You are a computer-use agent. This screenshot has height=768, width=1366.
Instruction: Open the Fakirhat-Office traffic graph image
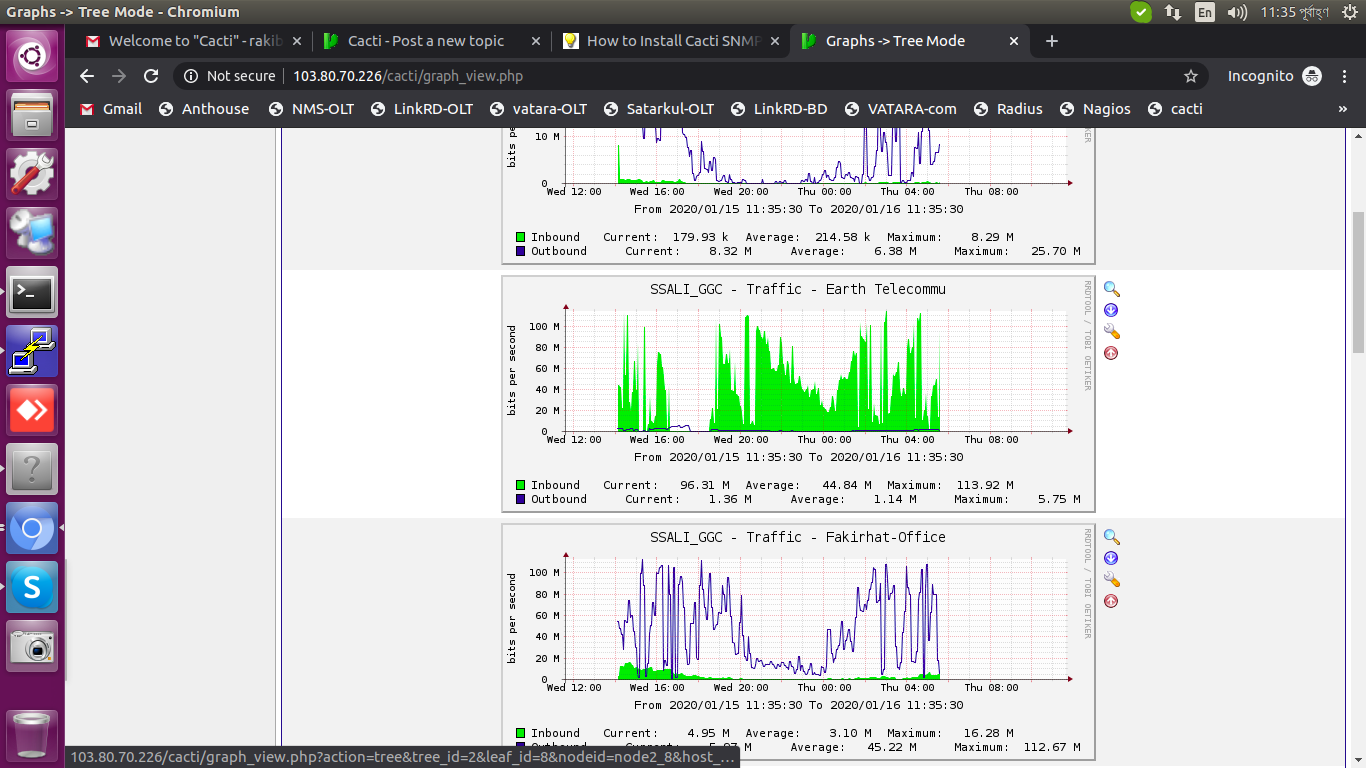coord(798,642)
